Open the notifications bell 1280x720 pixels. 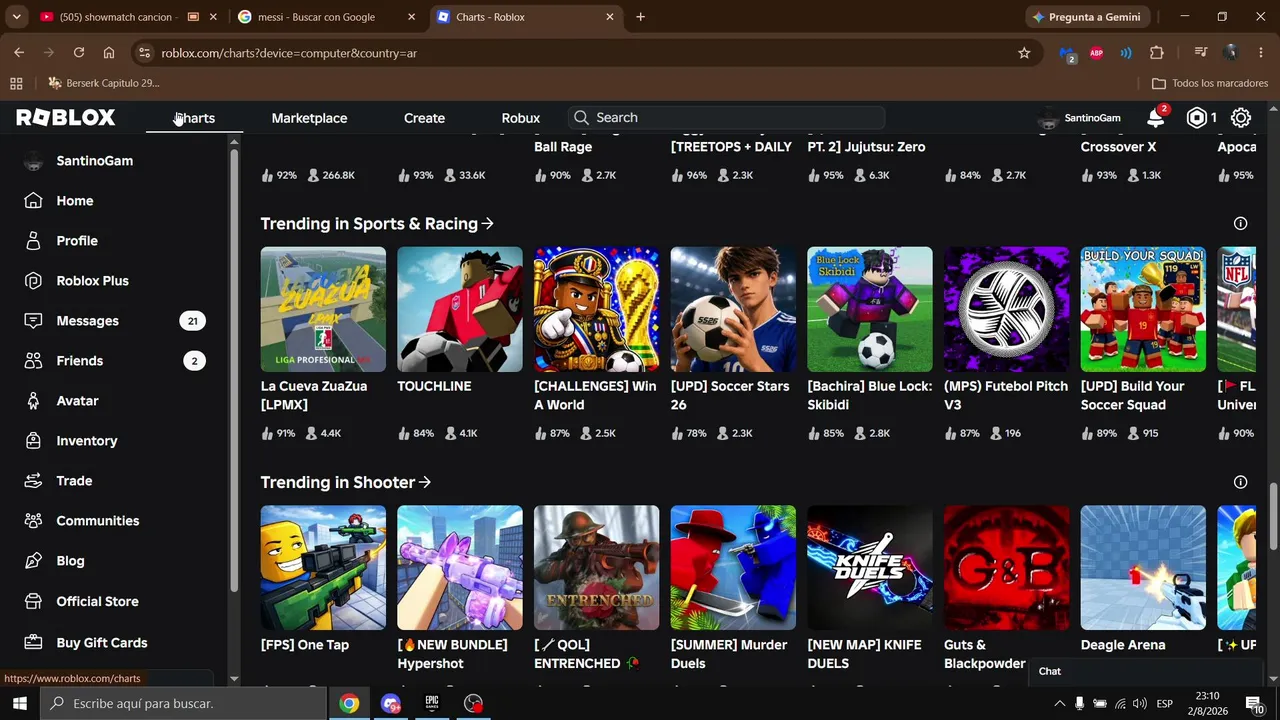coord(1155,118)
